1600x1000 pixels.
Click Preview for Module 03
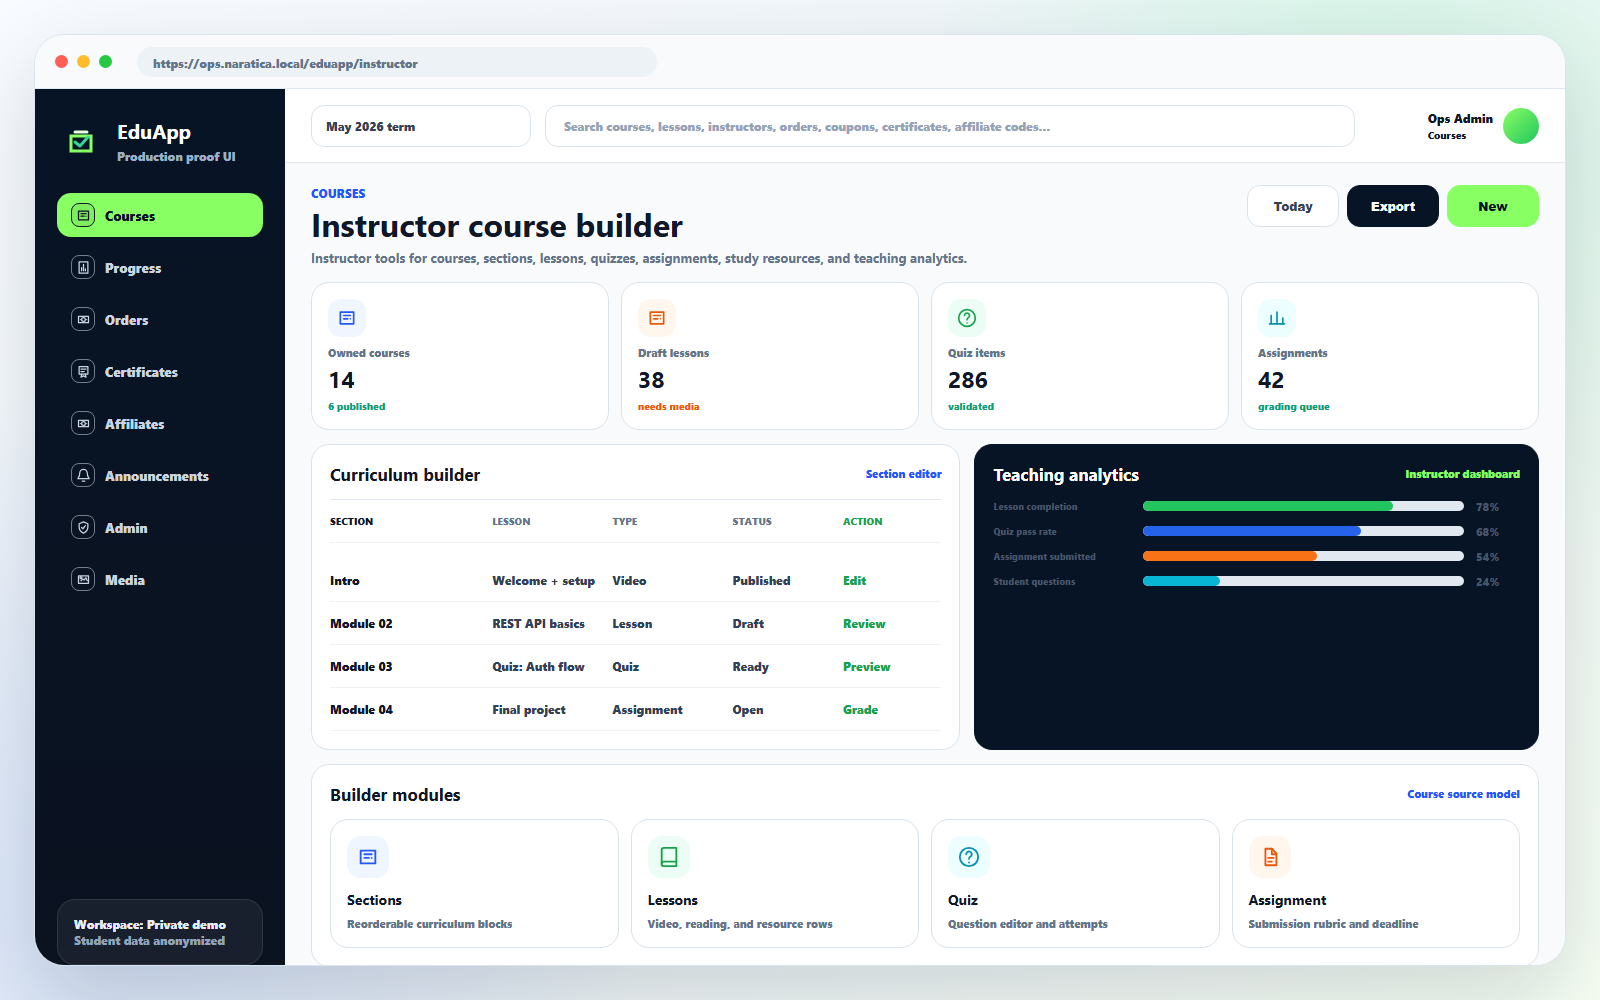(x=867, y=666)
